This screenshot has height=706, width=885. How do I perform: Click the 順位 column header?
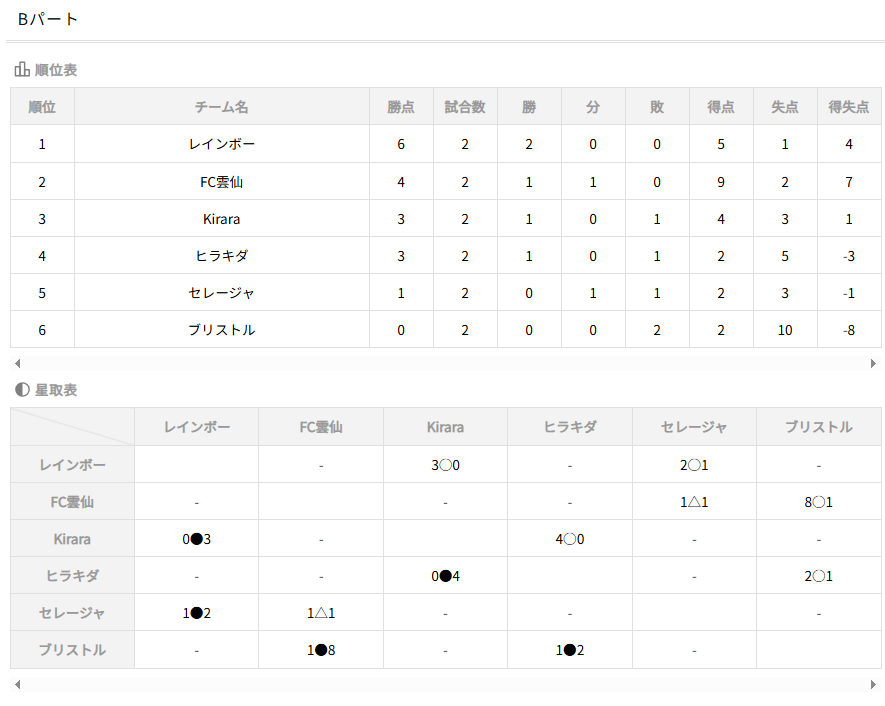[42, 107]
